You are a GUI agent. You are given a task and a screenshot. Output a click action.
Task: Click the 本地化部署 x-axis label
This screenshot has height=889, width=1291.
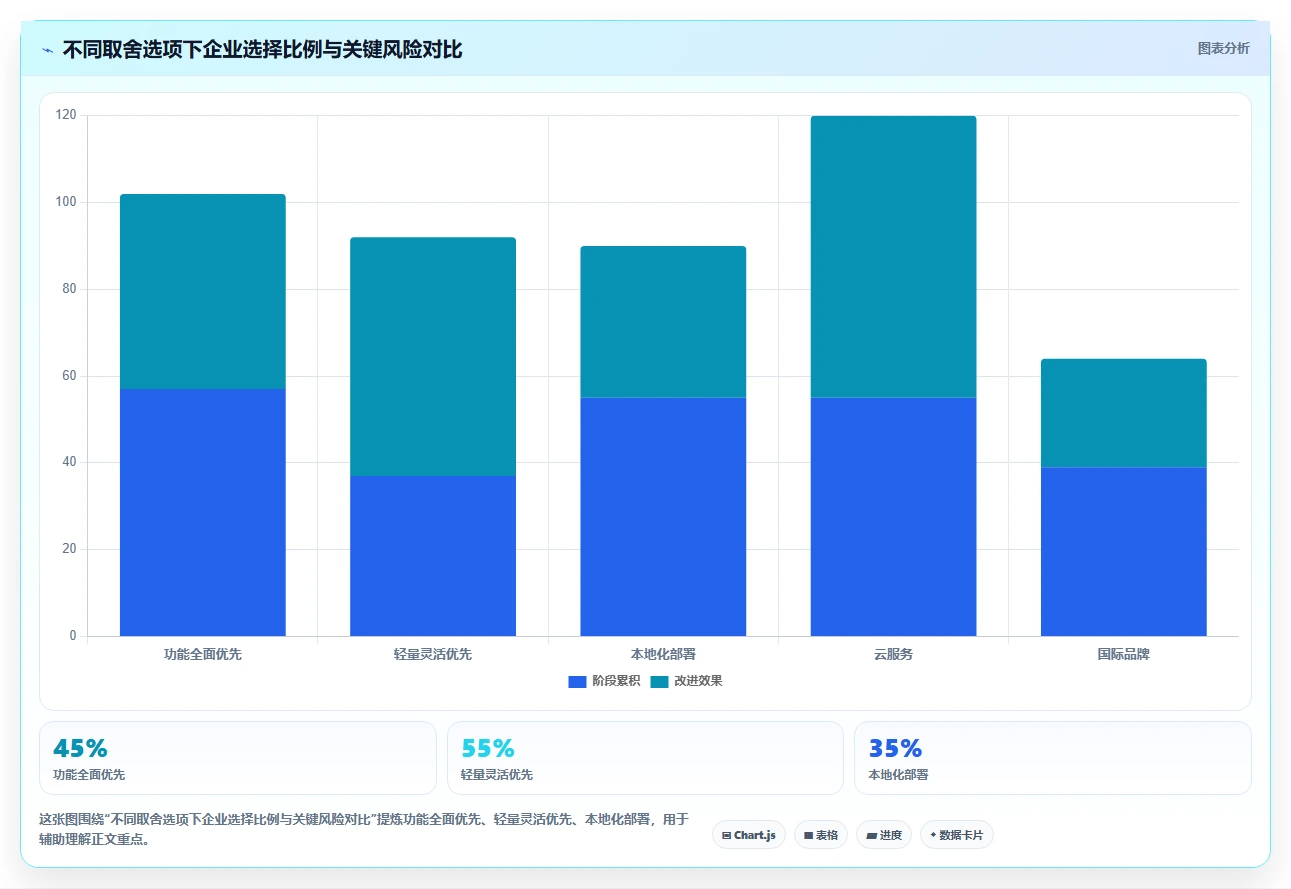tap(663, 655)
